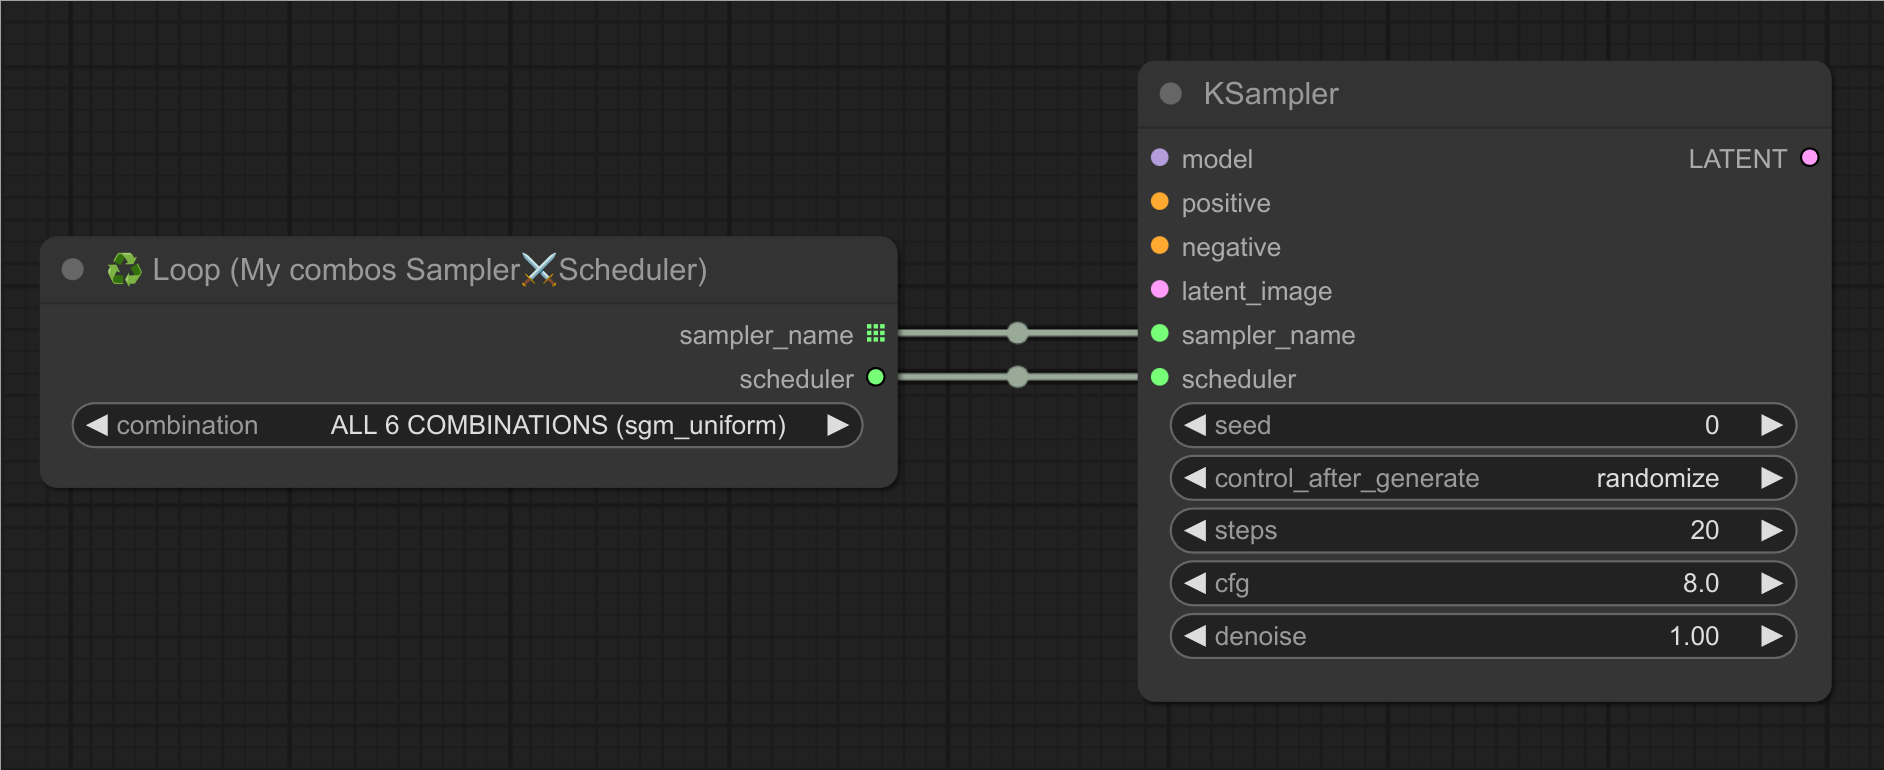Click the Loop node sampler_name grid output
Image resolution: width=1884 pixels, height=770 pixels.
coord(876,333)
